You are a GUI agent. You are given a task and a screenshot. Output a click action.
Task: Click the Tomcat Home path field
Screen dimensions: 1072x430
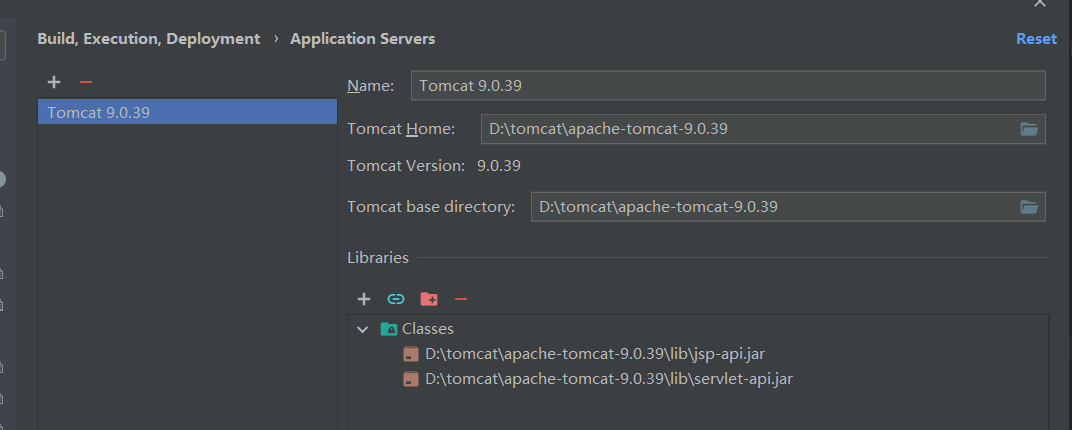point(745,129)
